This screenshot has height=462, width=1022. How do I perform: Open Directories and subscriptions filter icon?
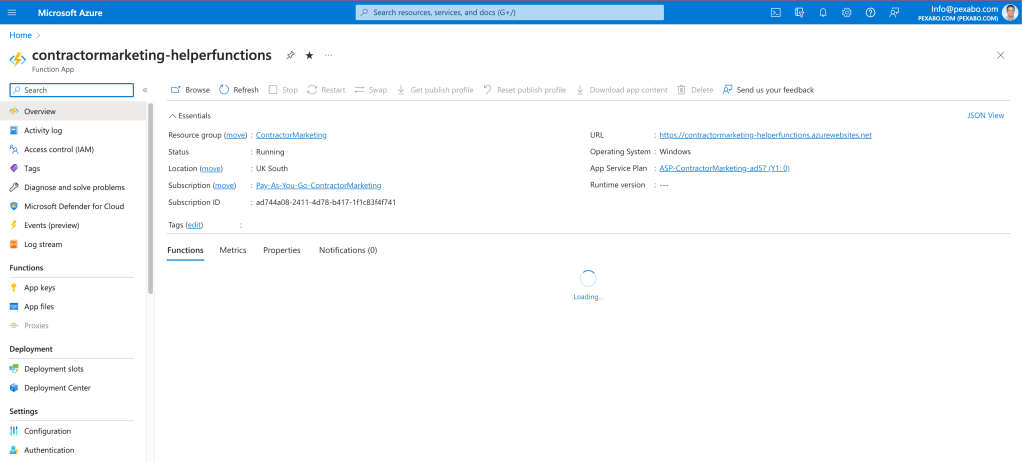[799, 12]
